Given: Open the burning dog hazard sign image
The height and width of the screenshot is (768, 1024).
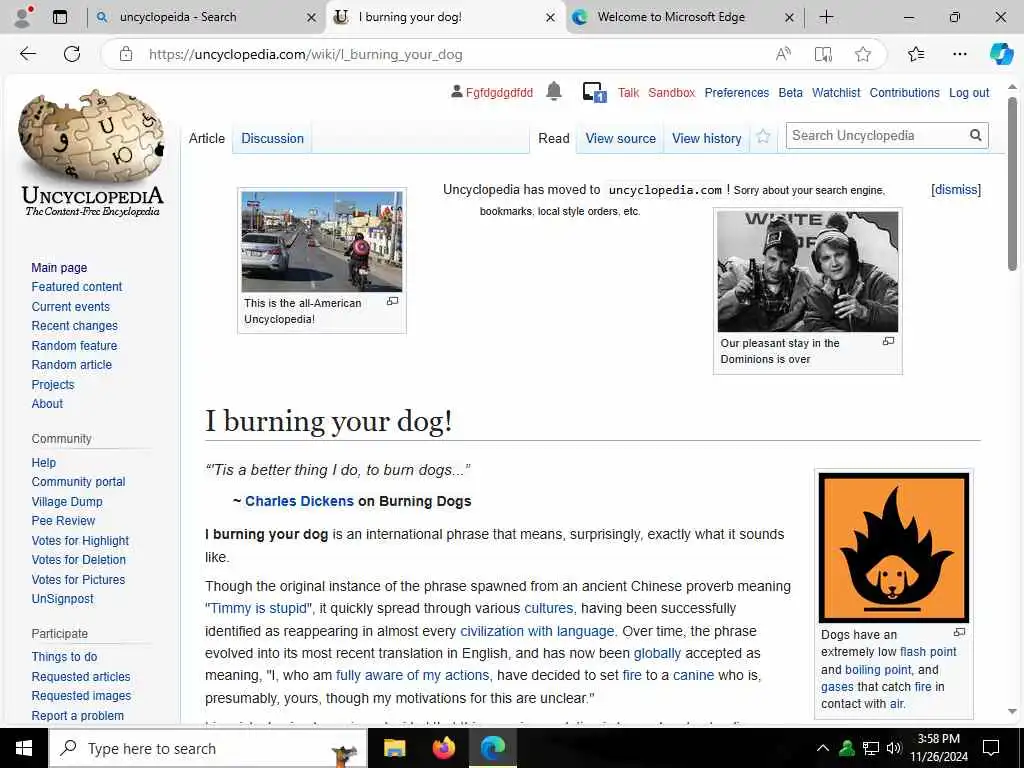Looking at the screenshot, I should point(893,547).
